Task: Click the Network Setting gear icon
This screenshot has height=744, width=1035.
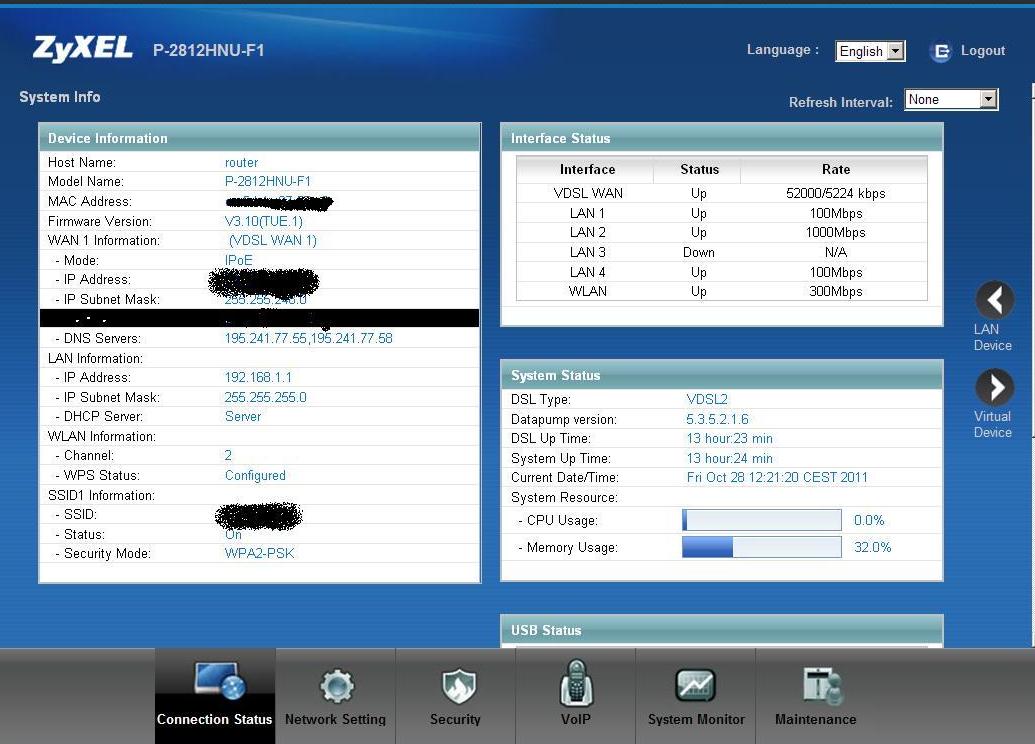Action: (x=337, y=686)
